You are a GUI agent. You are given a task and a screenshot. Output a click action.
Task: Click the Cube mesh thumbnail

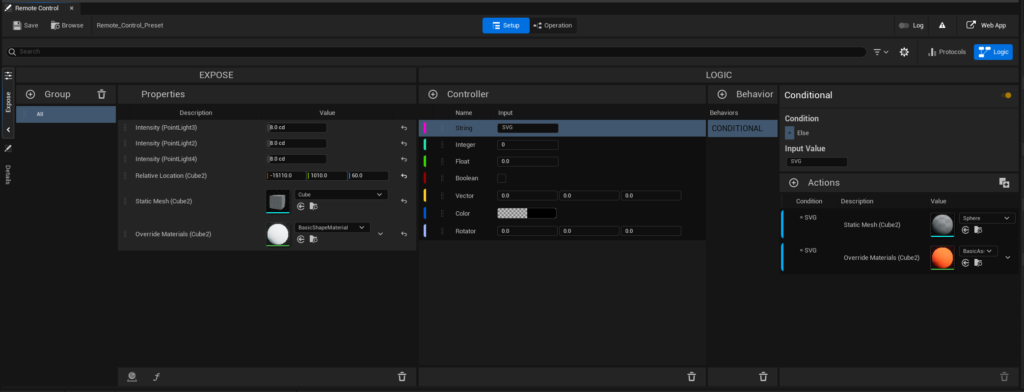278,201
